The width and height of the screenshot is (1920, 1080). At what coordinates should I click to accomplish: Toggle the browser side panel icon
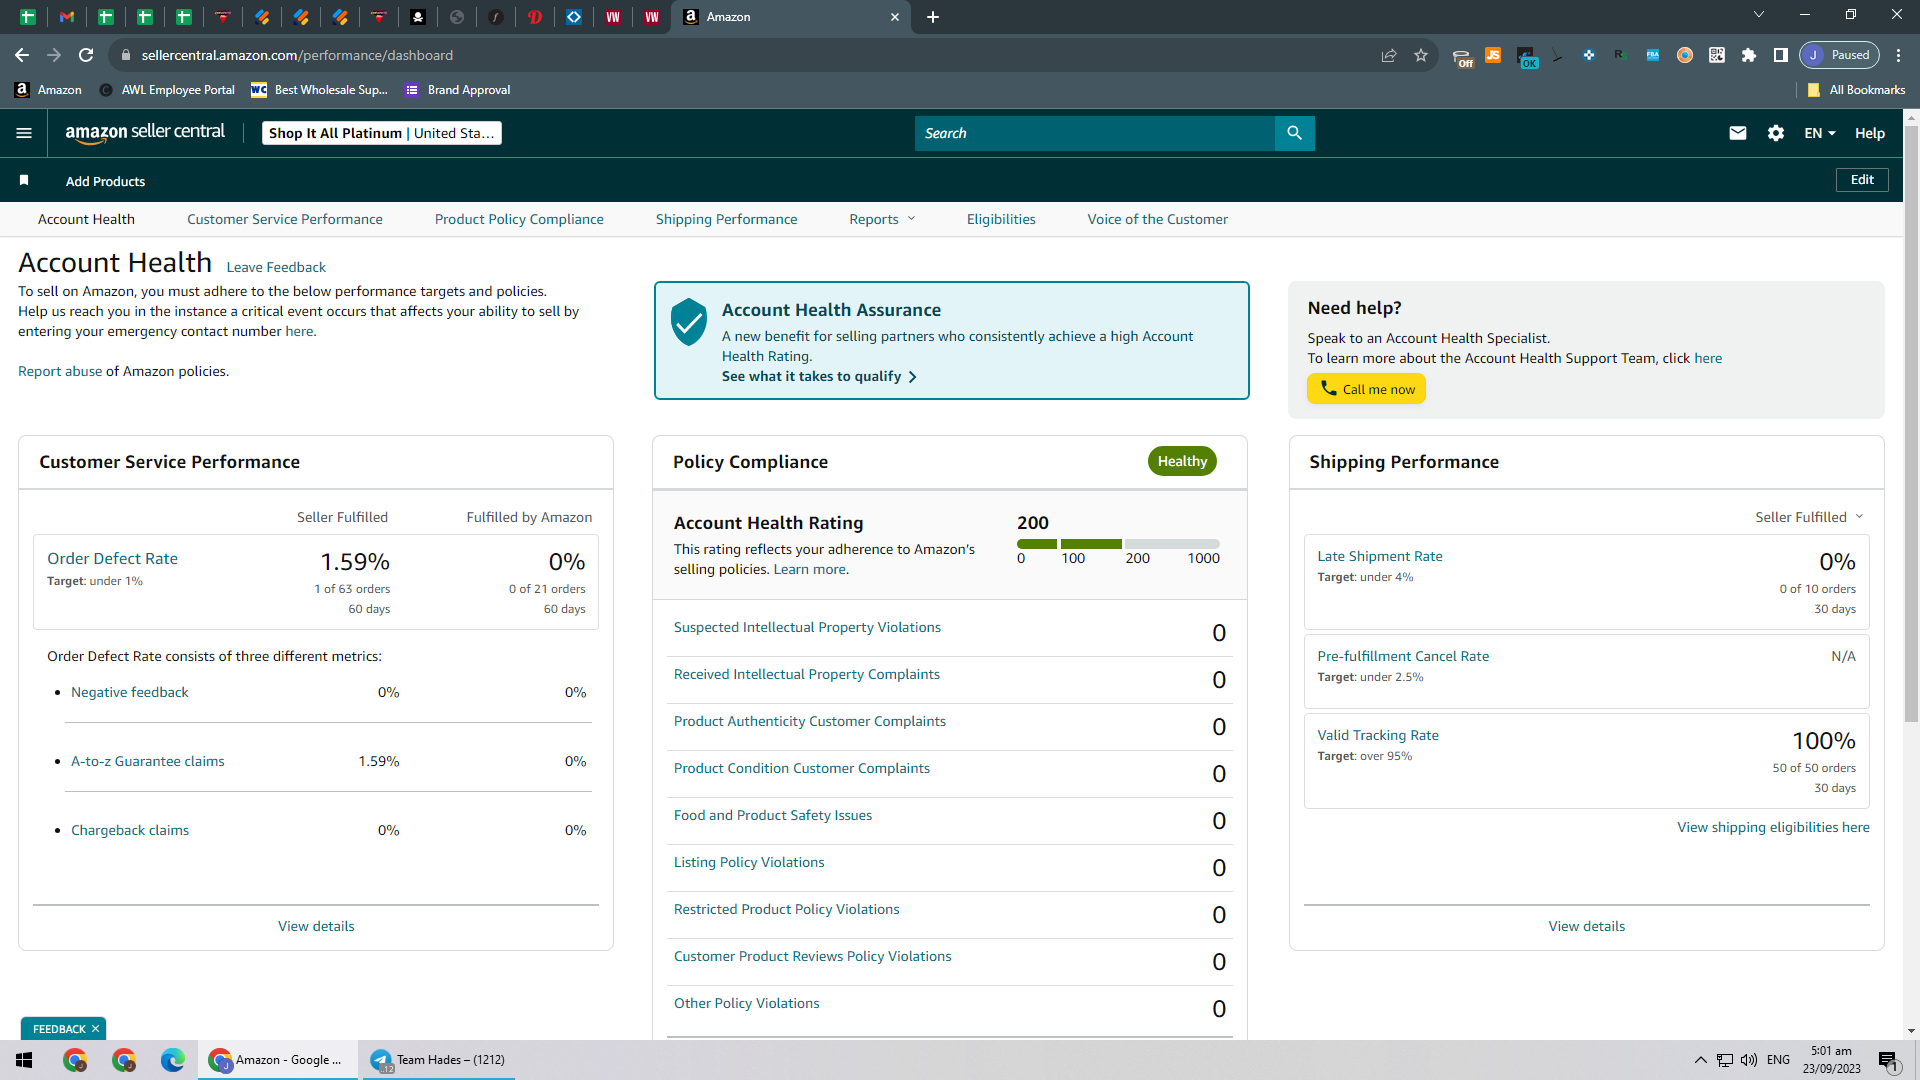point(1781,55)
